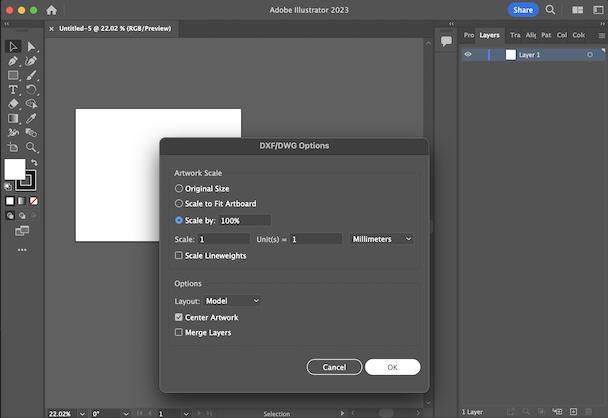
Task: Switch to the Col tab
Action: (562, 35)
